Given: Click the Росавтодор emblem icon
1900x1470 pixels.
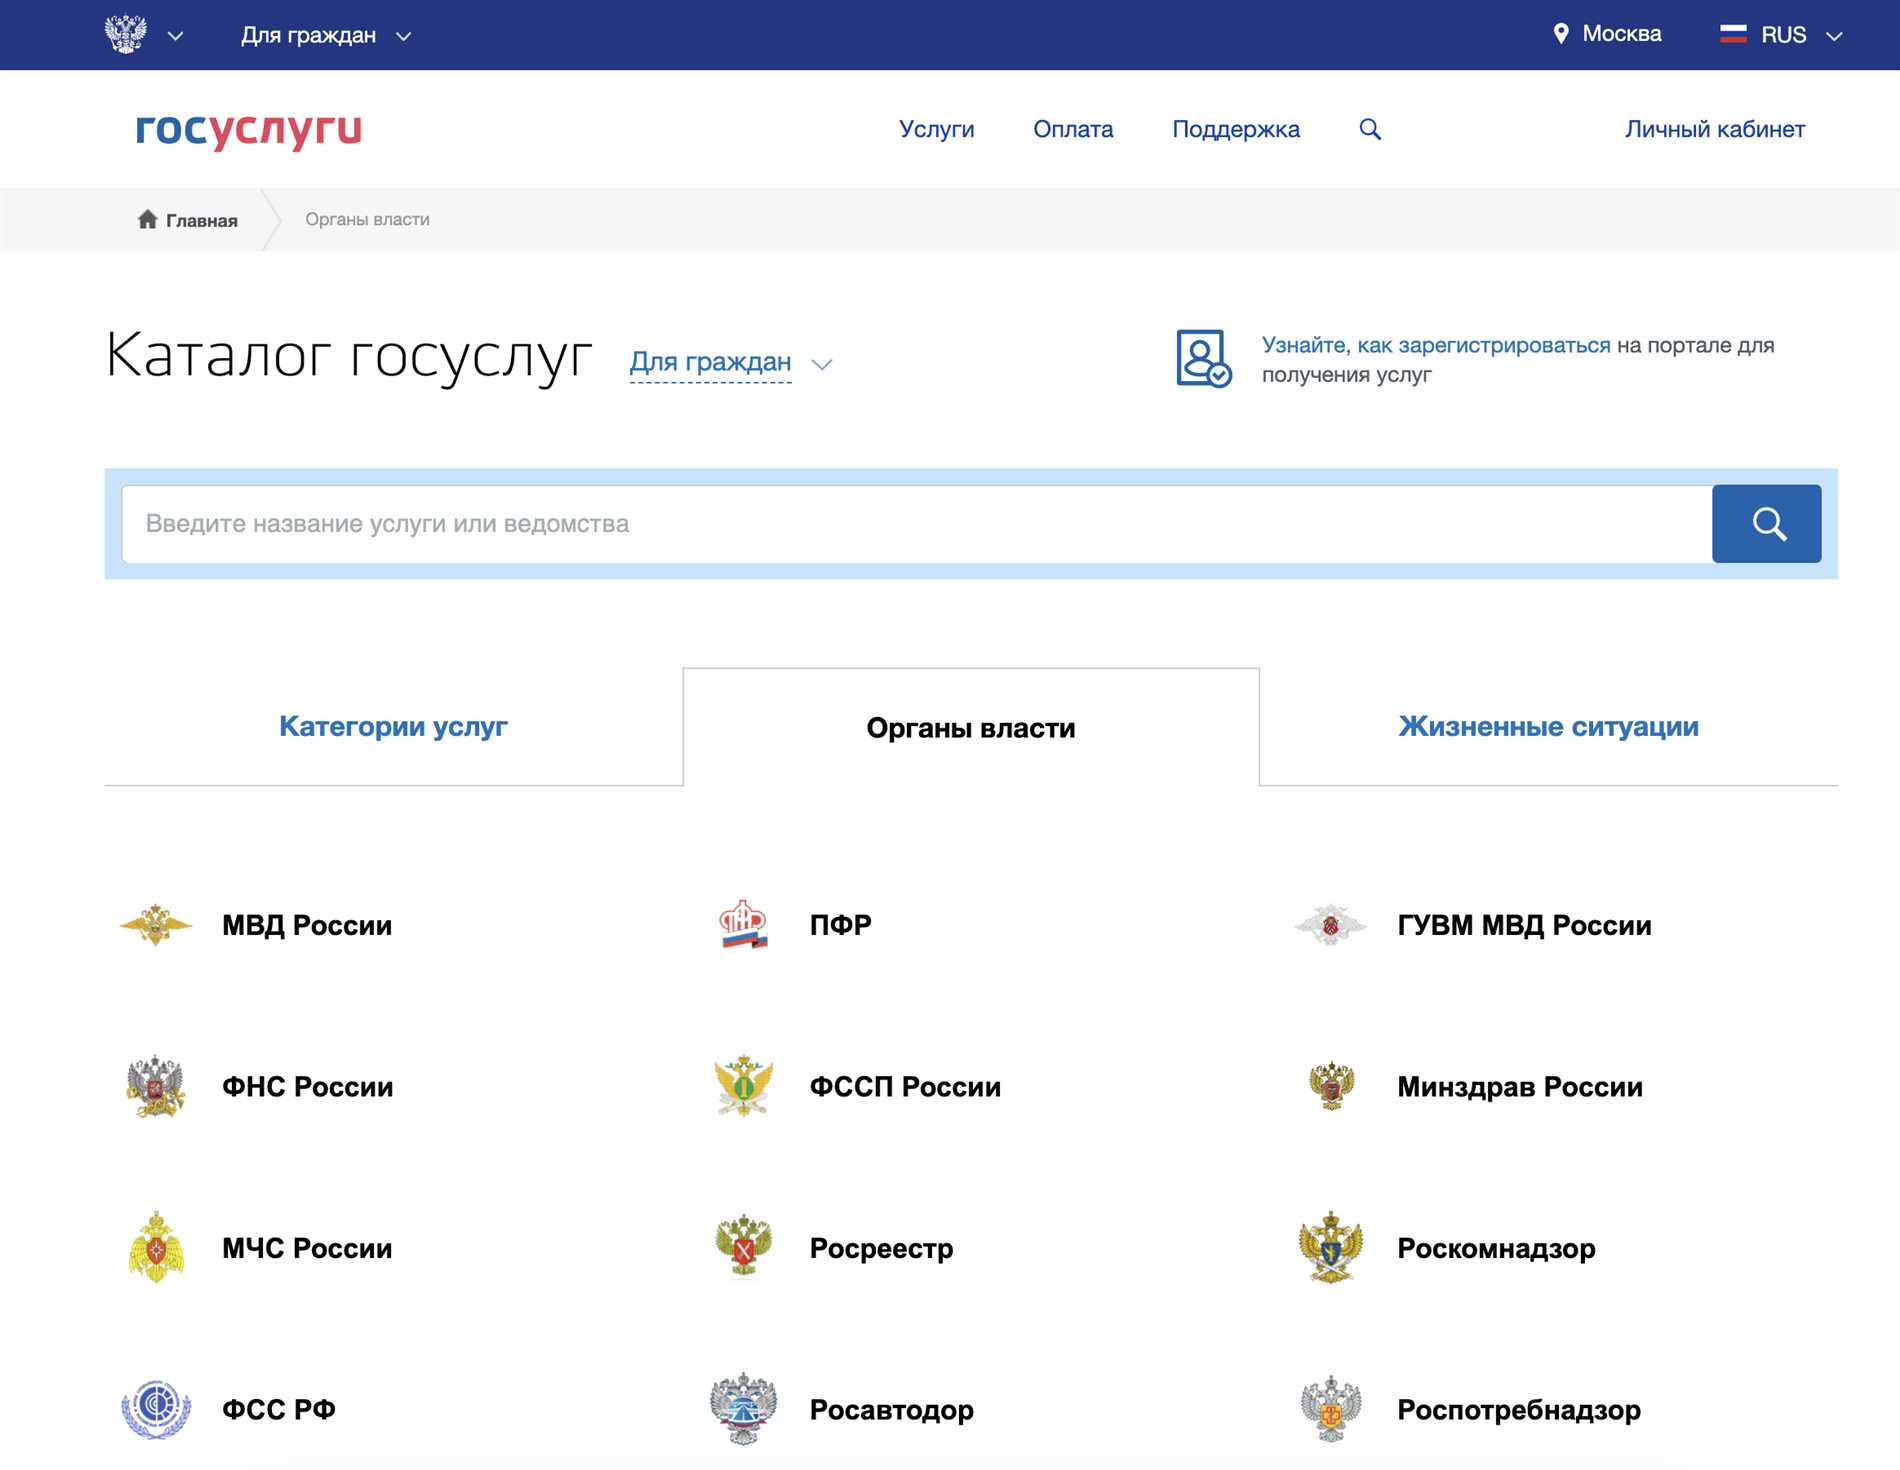Looking at the screenshot, I should [744, 1409].
